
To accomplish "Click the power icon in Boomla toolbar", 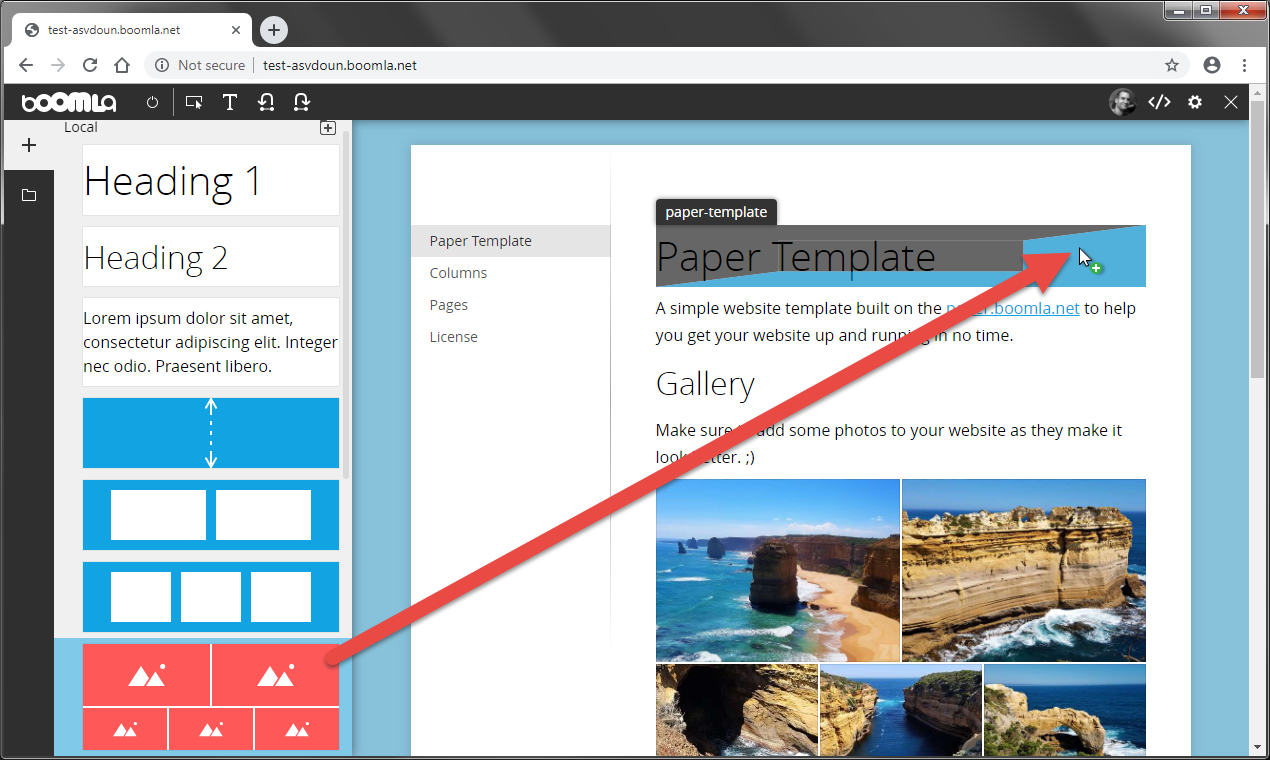I will click(x=152, y=102).
